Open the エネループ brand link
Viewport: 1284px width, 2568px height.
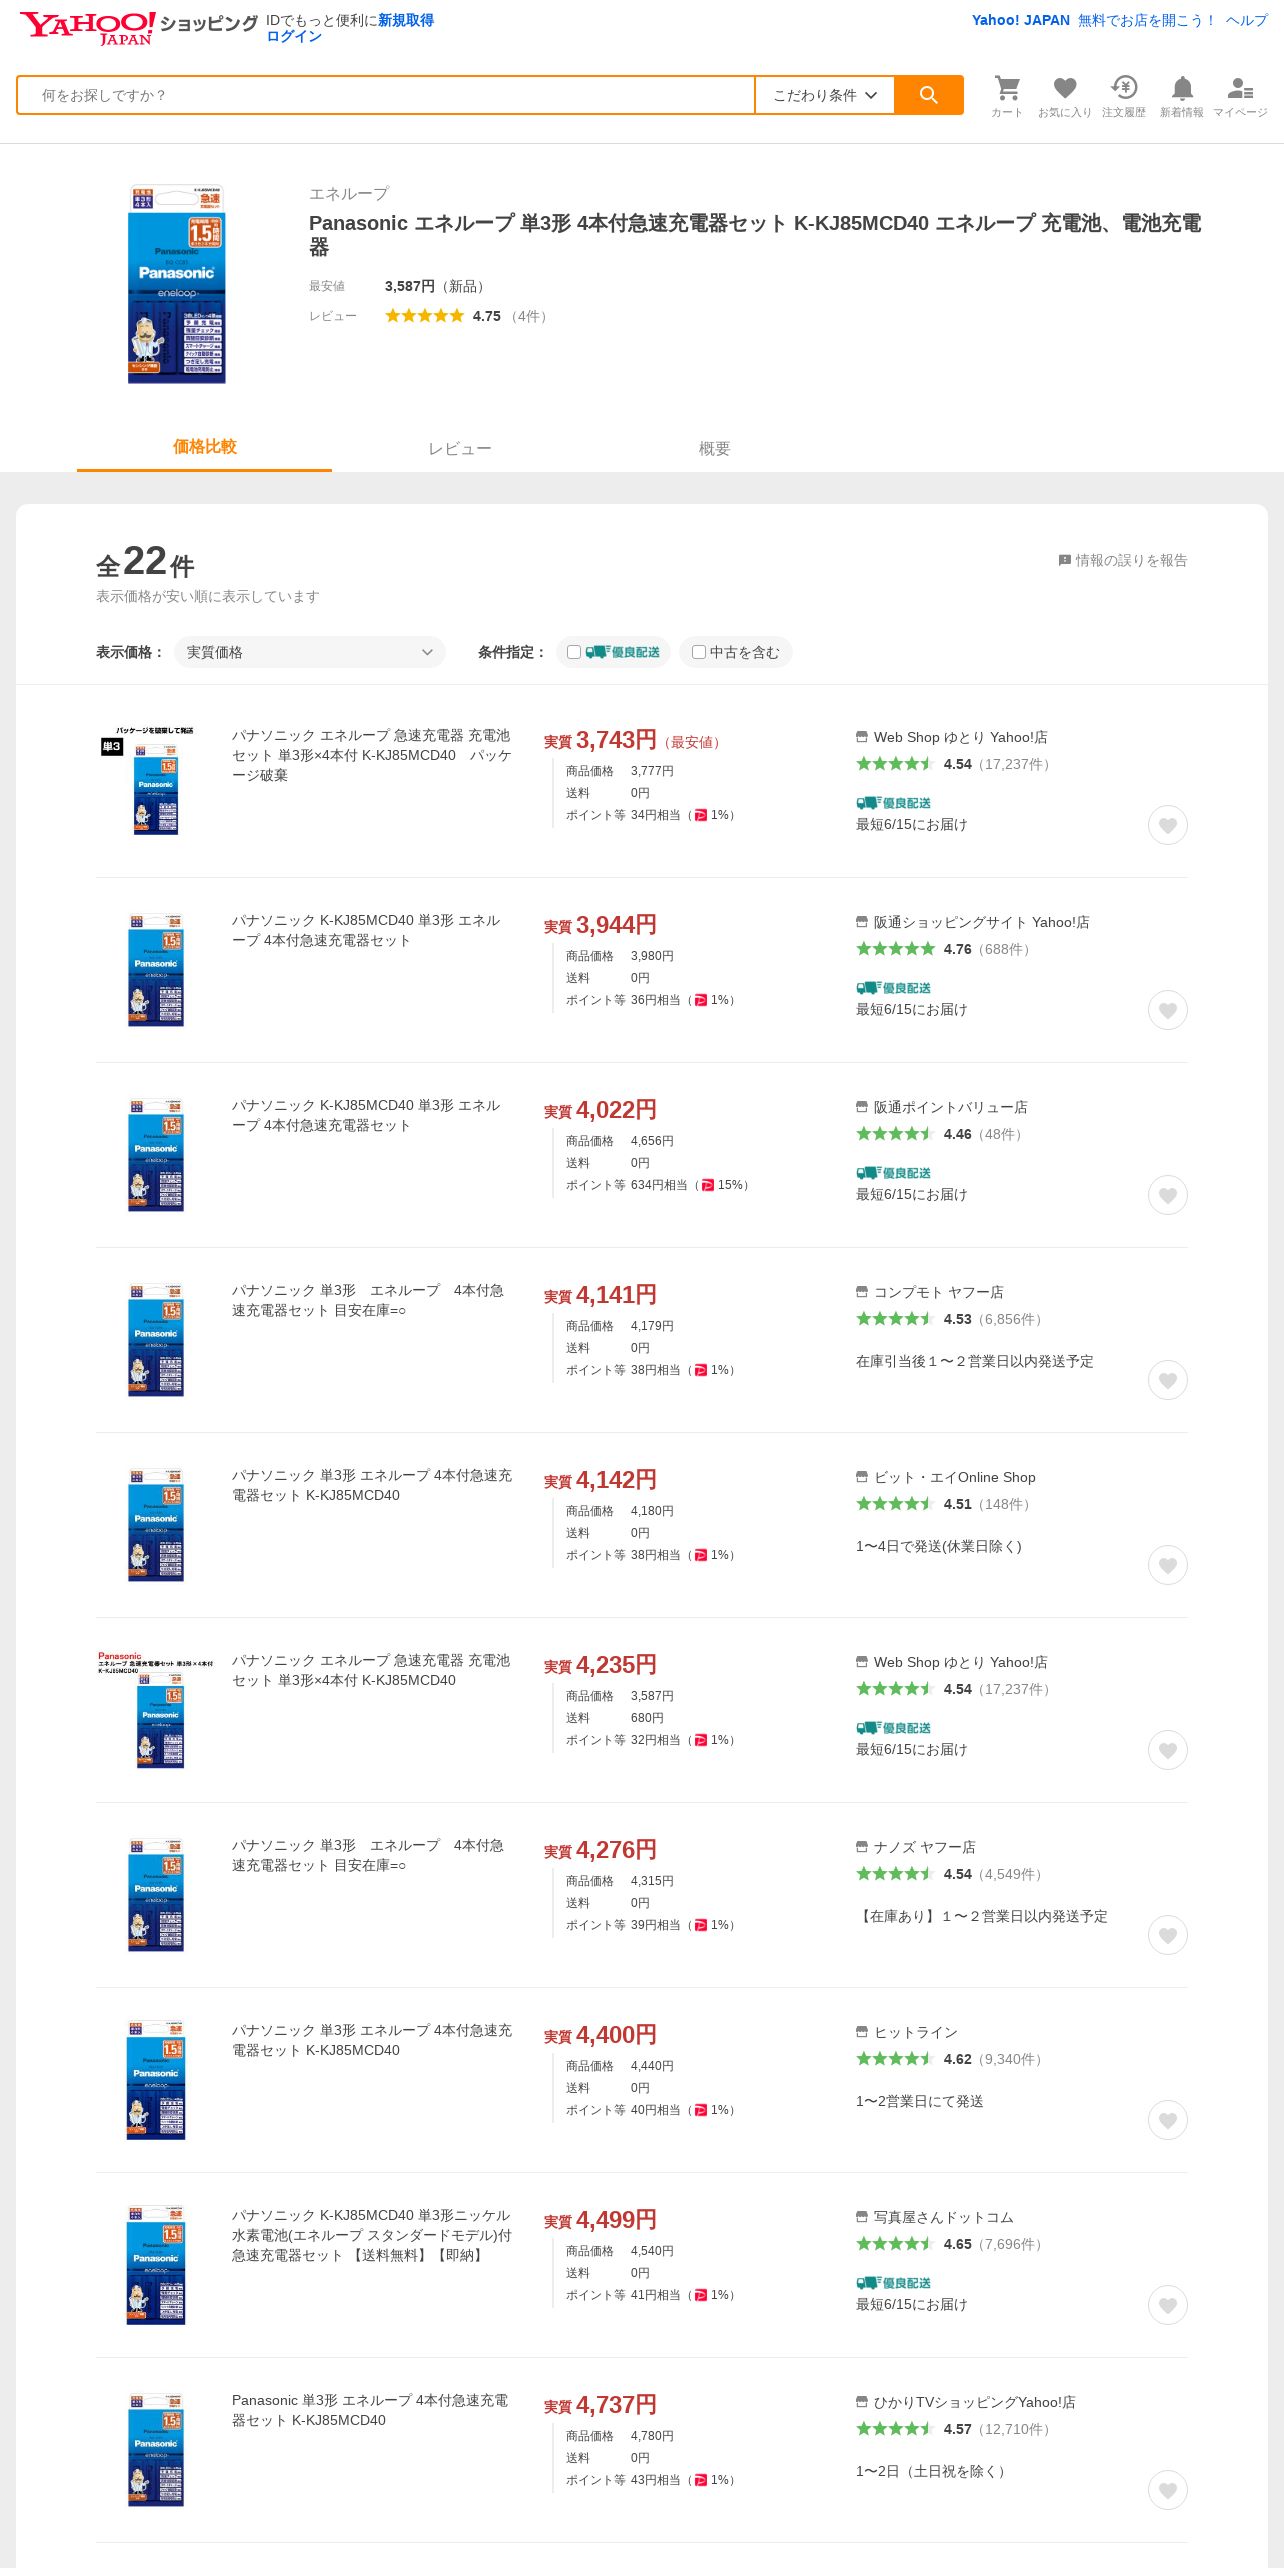(349, 194)
